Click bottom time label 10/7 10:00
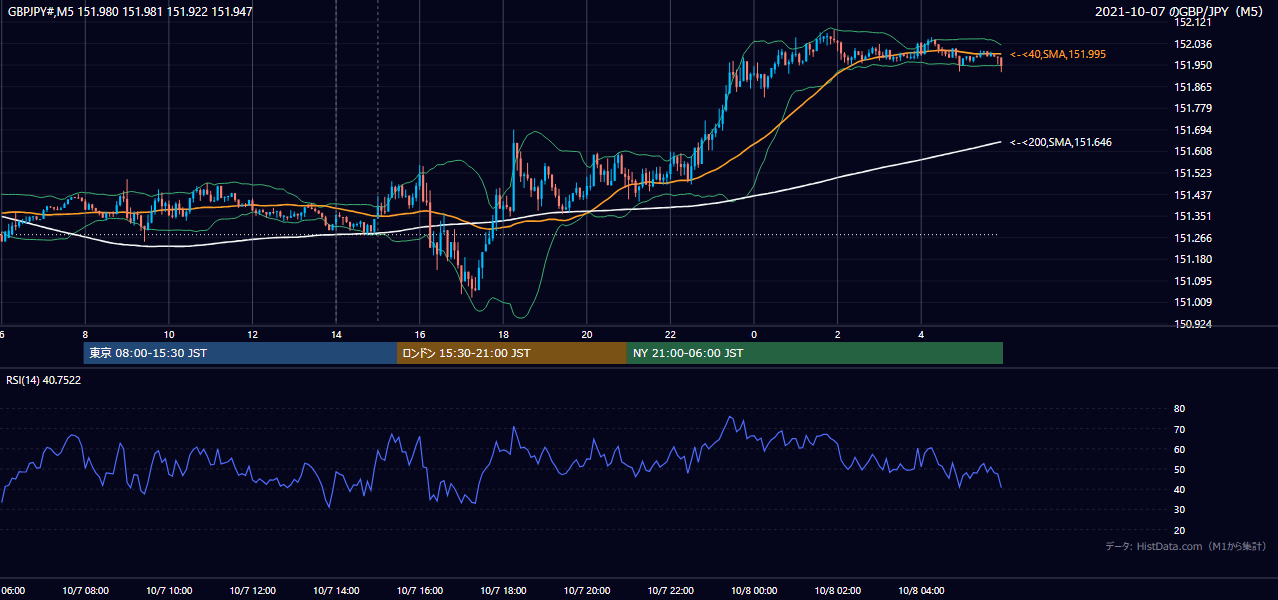Screen dimensions: 1278x600 (x=169, y=591)
